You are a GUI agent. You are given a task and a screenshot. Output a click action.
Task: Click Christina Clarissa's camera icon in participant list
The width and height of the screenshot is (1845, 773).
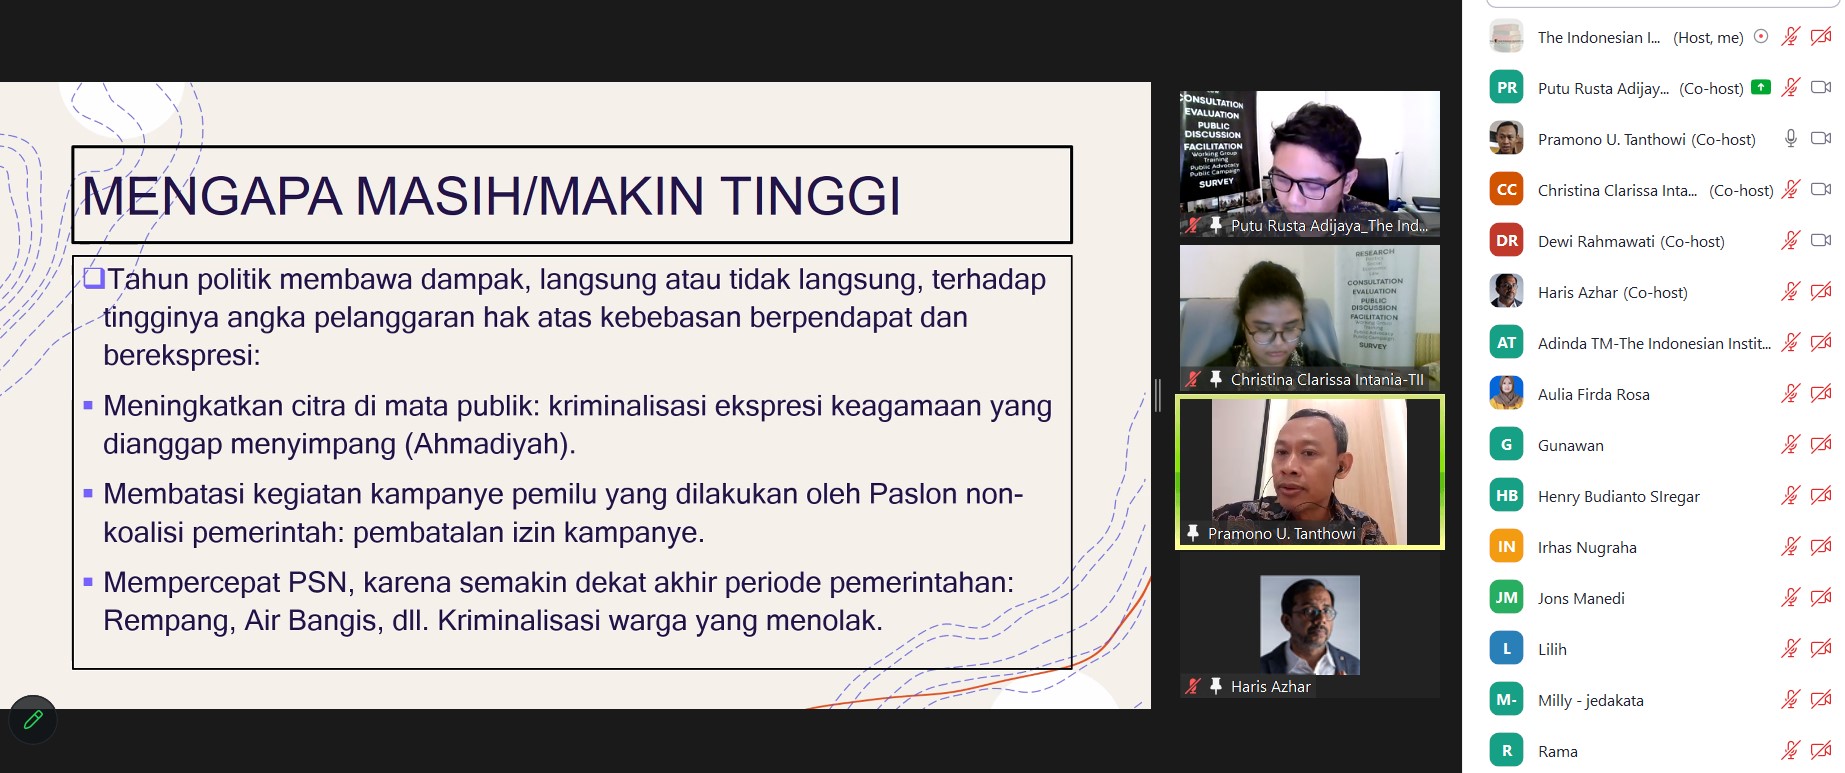coord(1821,189)
